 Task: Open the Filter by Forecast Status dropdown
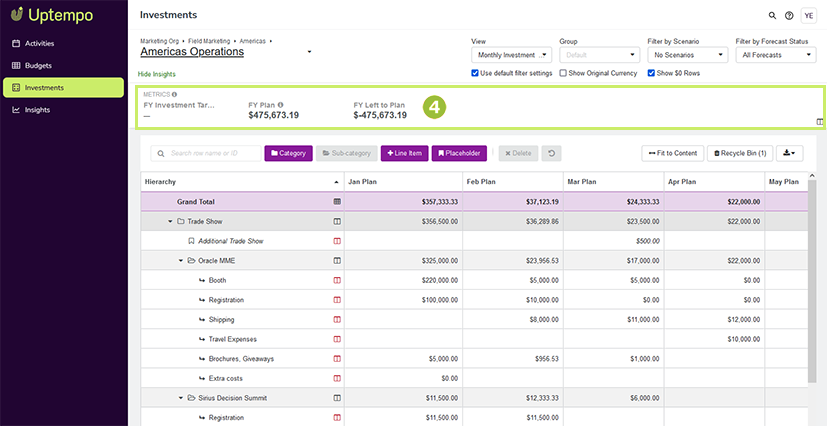pyautogui.click(x=776, y=55)
